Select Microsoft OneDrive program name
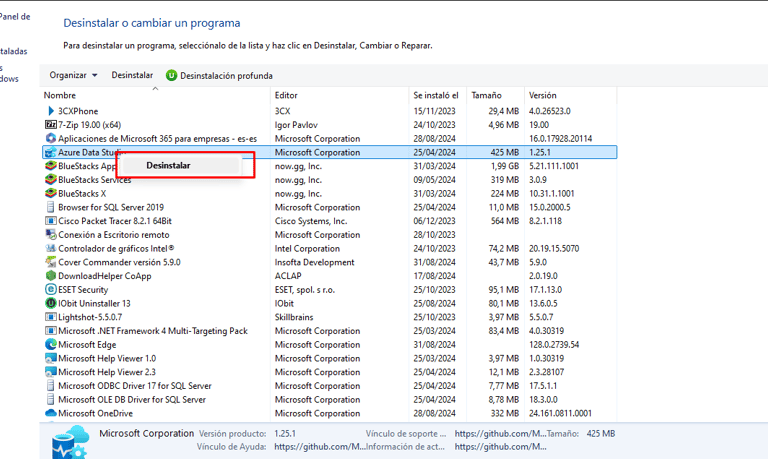Viewport: 768px width, 459px height. pos(96,413)
